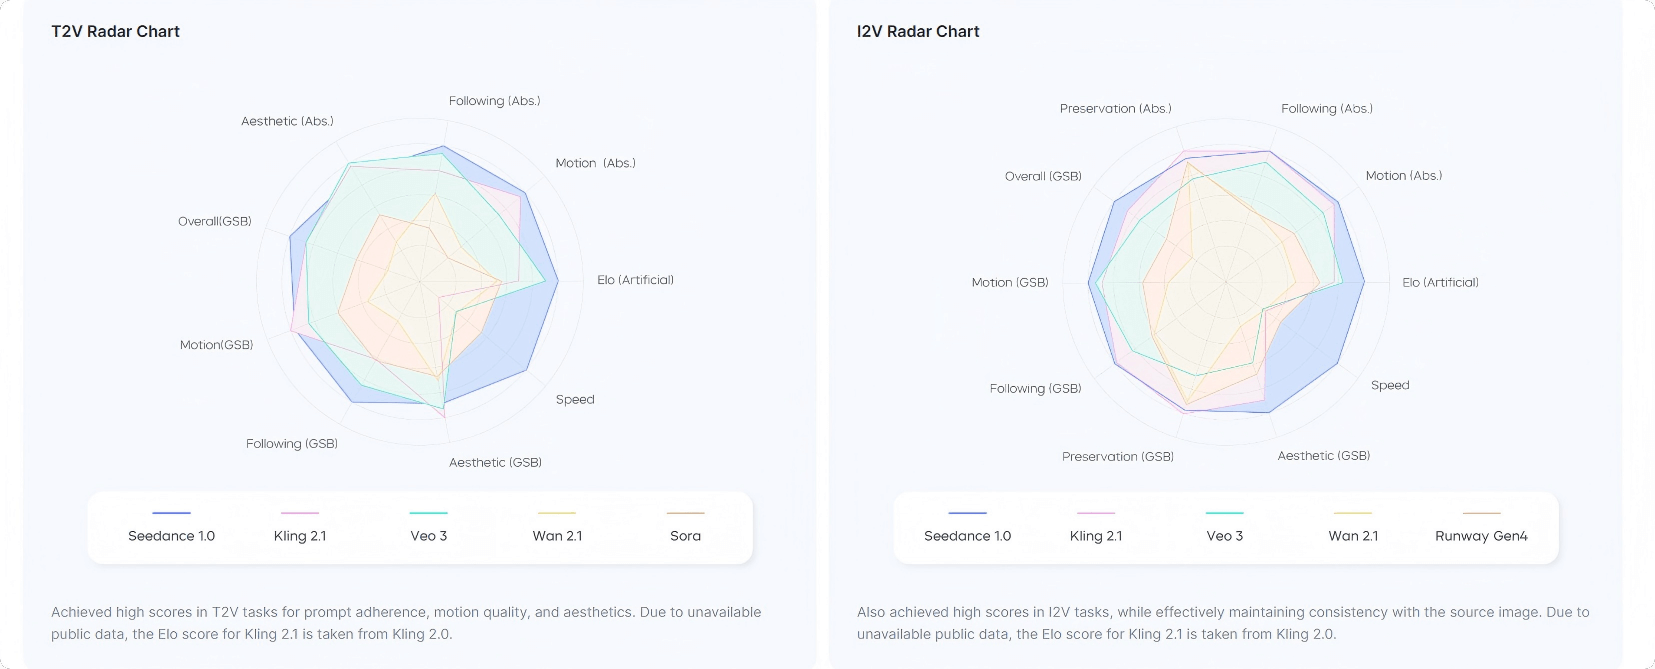
Task: Select the Elo (Artificial) label in I2V chart
Action: pyautogui.click(x=1440, y=283)
